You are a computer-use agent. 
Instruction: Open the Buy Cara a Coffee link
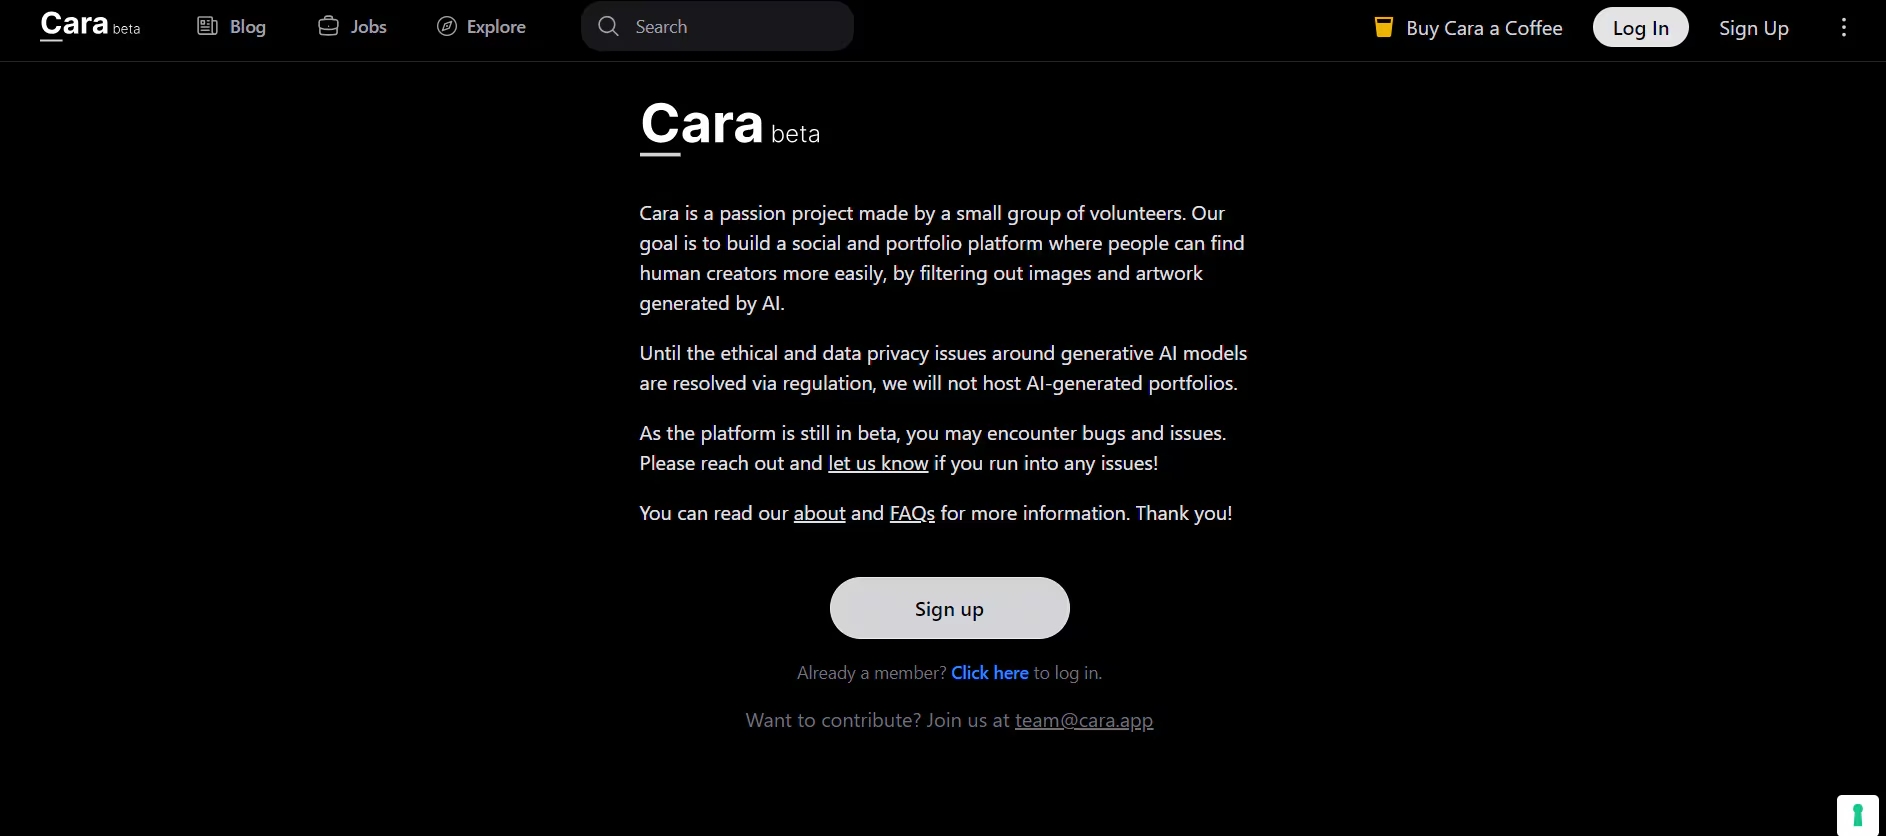1483,28
